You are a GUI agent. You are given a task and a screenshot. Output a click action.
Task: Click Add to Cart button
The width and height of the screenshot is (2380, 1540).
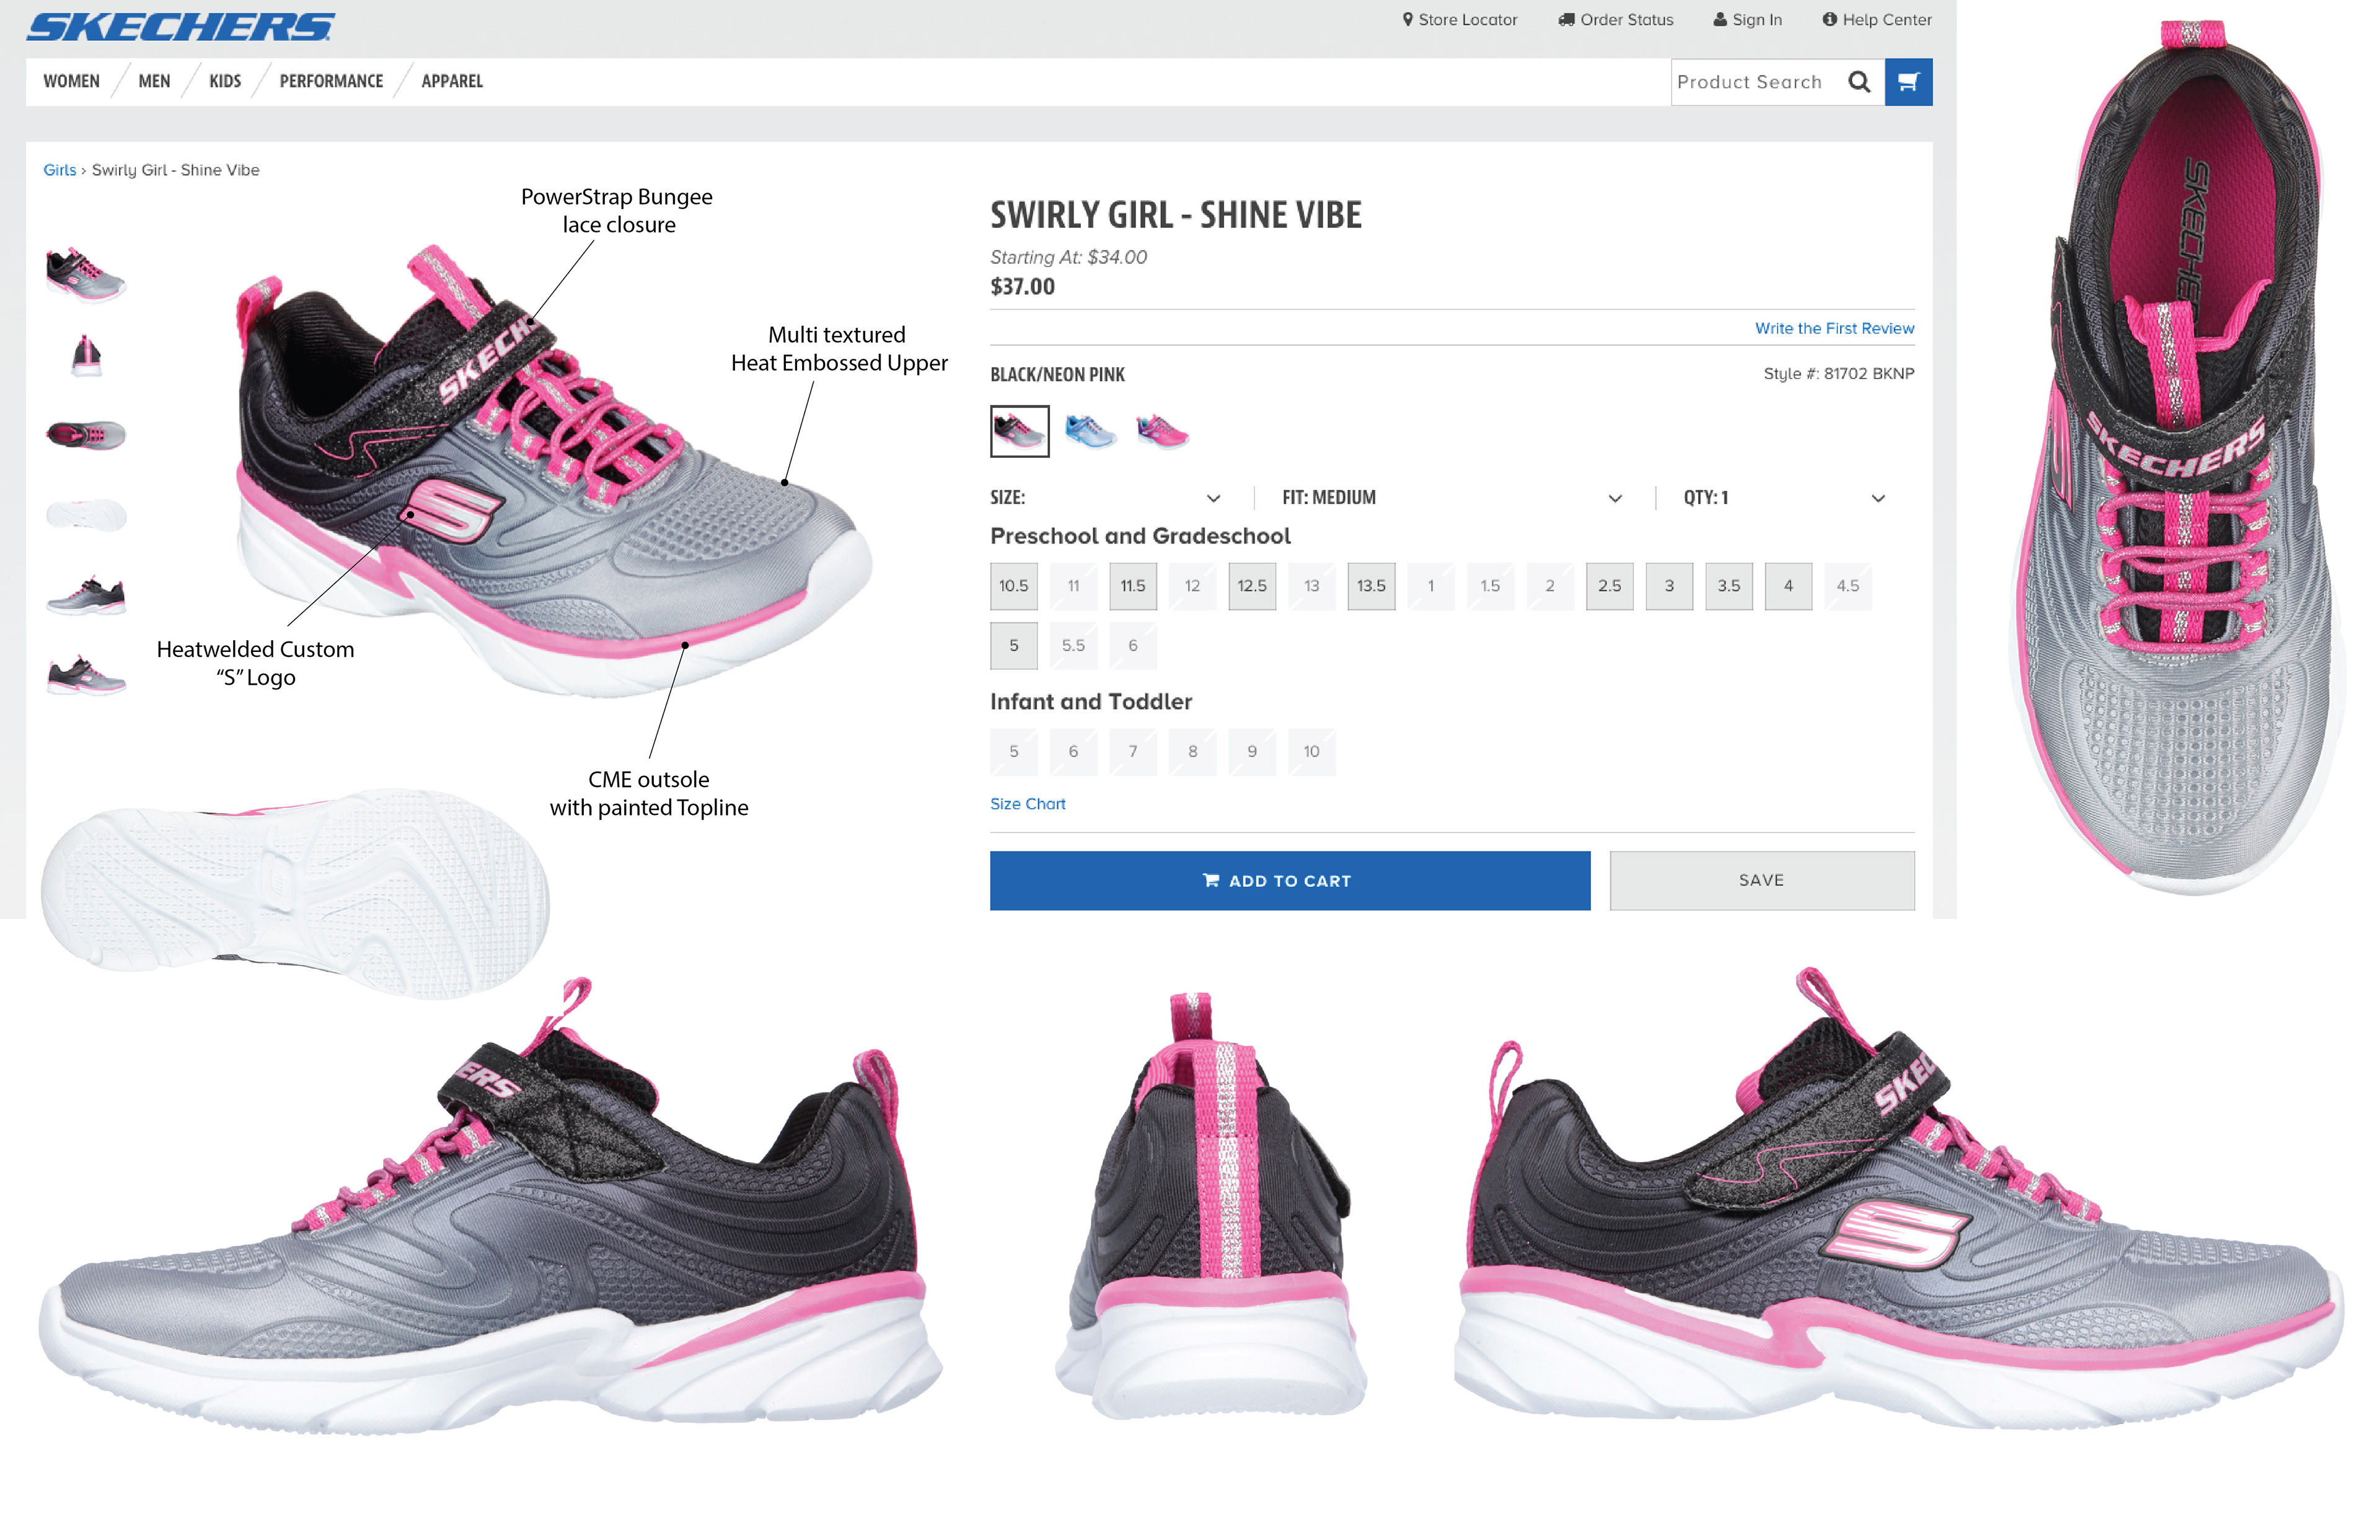pyautogui.click(x=1290, y=881)
